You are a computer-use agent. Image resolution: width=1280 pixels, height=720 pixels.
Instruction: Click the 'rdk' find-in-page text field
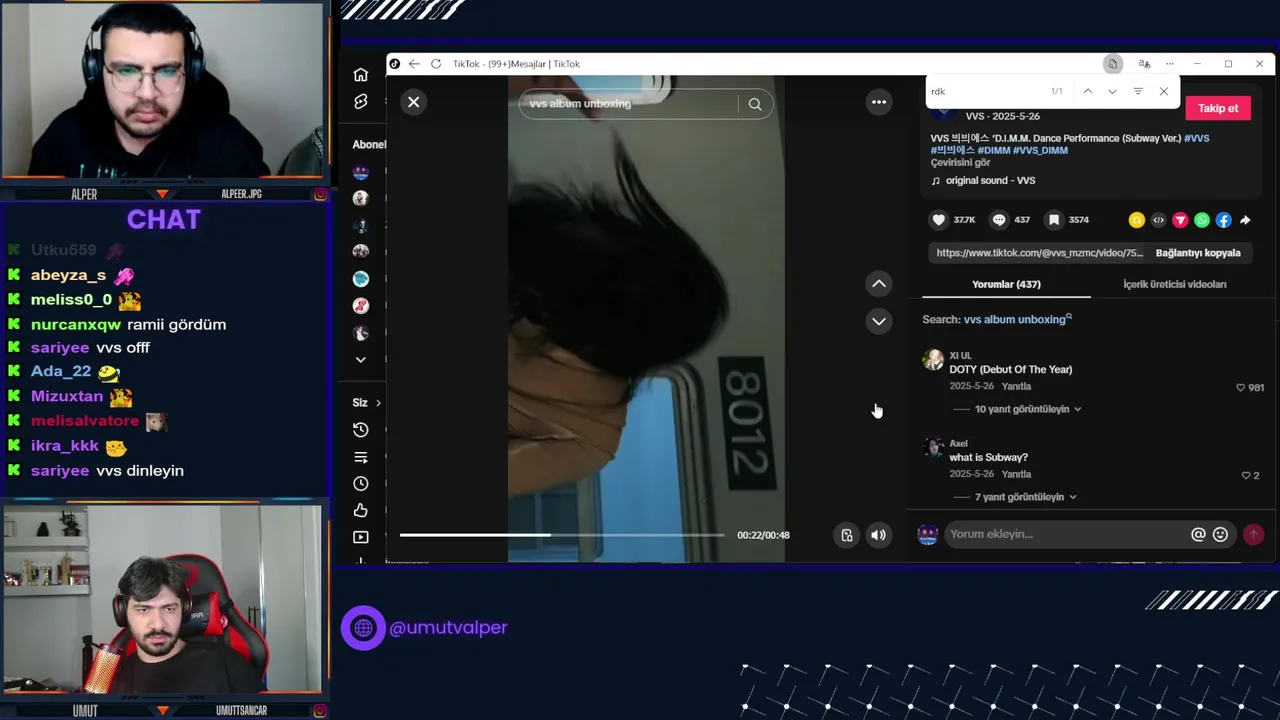click(x=985, y=91)
